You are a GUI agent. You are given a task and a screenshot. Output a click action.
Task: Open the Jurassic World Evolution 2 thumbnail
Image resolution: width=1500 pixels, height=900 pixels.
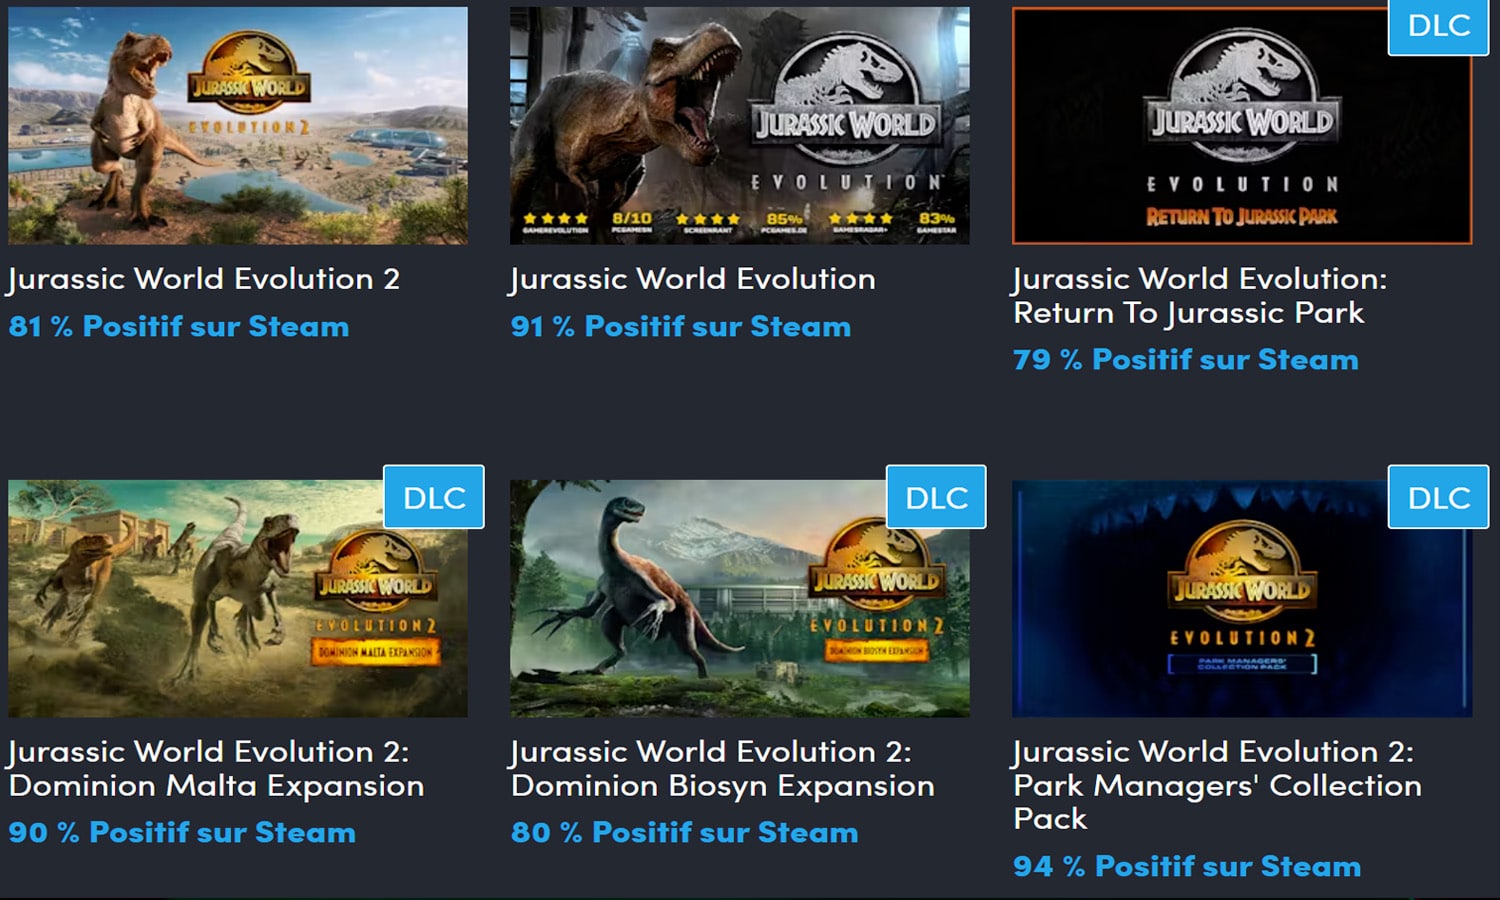(x=237, y=124)
